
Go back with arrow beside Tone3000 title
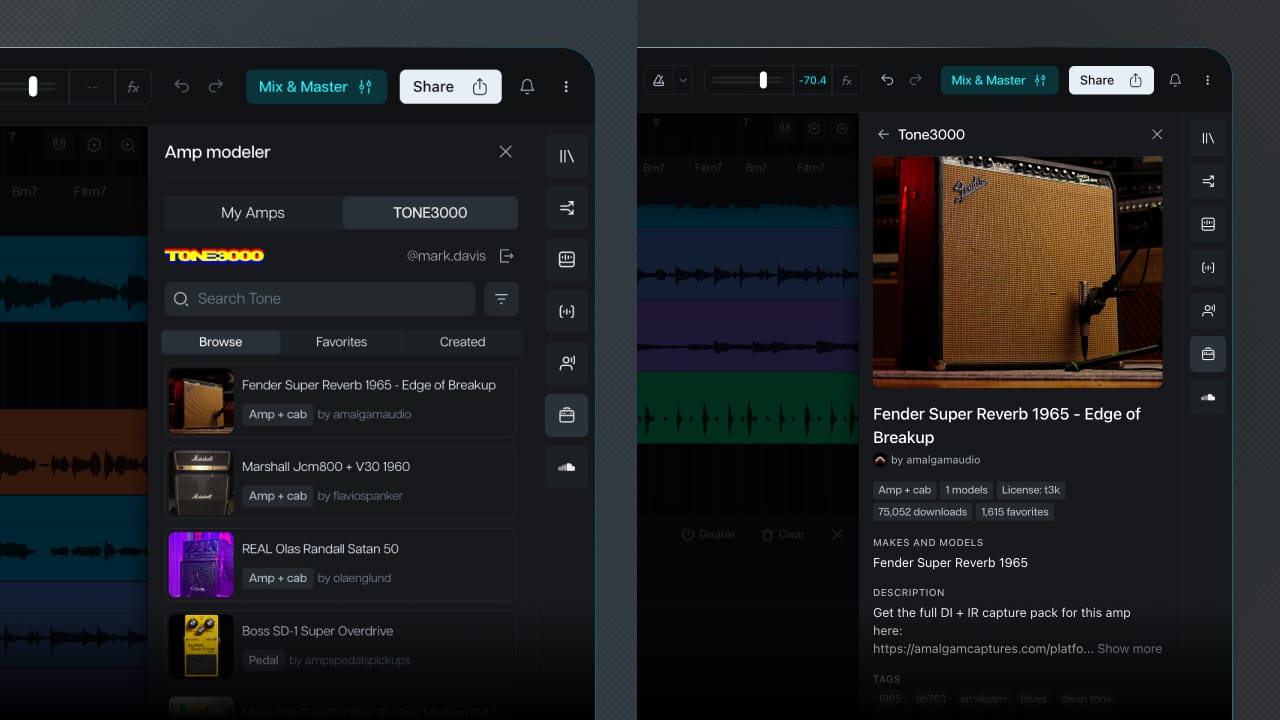pos(883,134)
